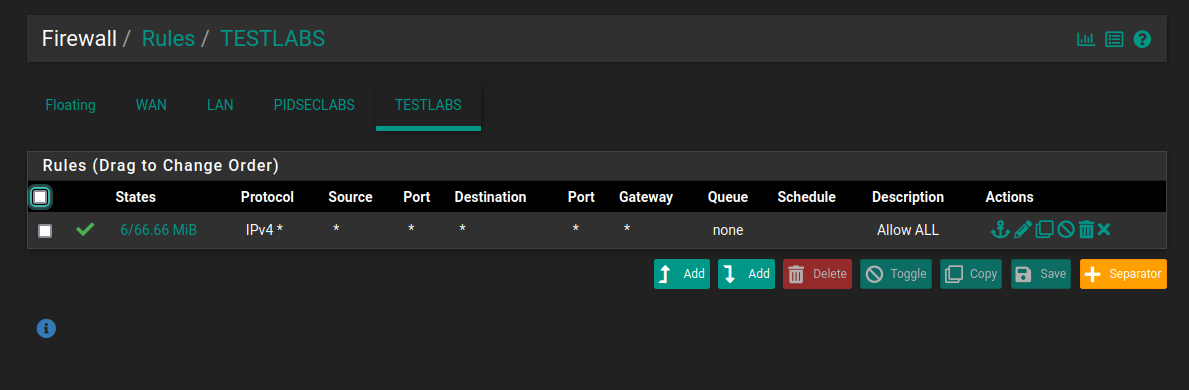Open the help question mark icon
The height and width of the screenshot is (390, 1189).
pos(1142,39)
